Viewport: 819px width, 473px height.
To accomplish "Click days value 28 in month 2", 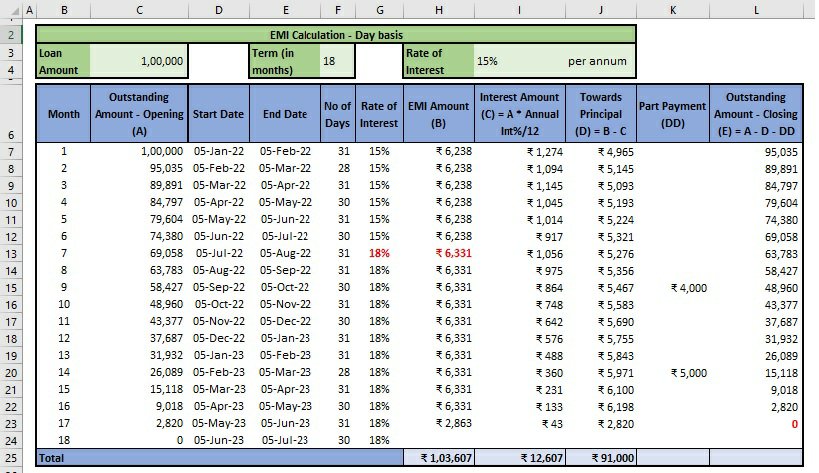I will [344, 168].
